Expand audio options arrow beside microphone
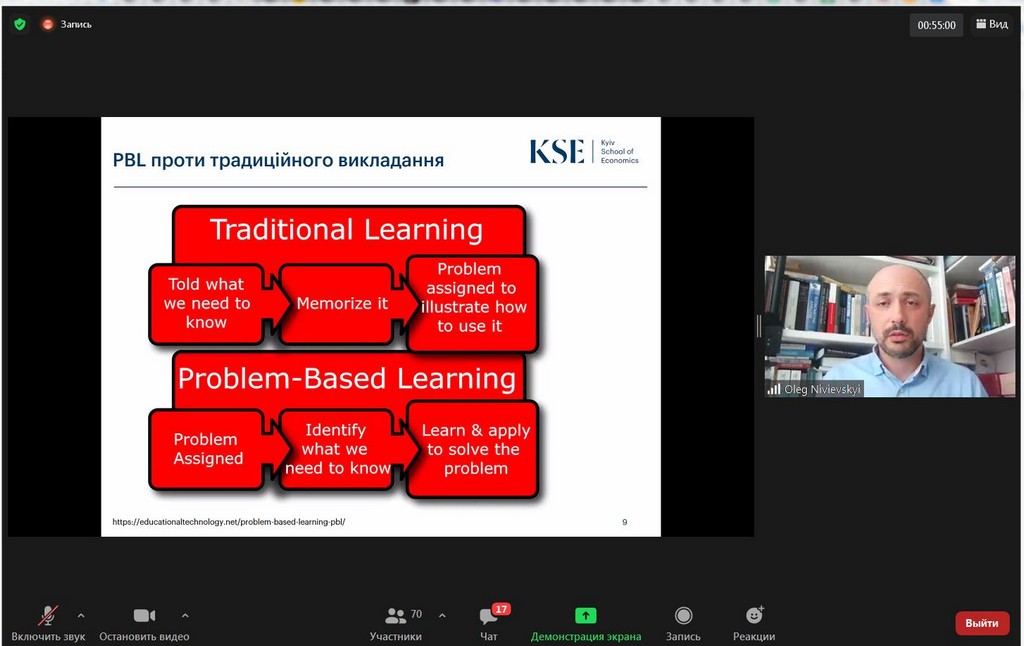This screenshot has height=646, width=1024. (x=81, y=616)
